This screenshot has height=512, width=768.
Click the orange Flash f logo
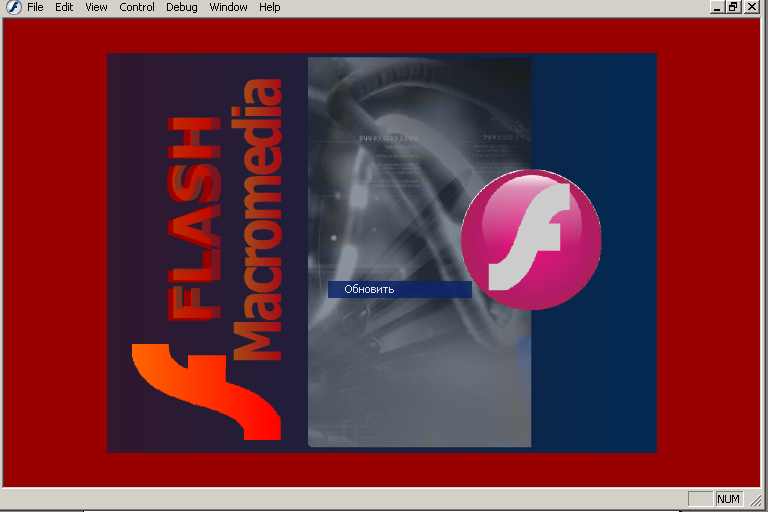click(x=206, y=391)
